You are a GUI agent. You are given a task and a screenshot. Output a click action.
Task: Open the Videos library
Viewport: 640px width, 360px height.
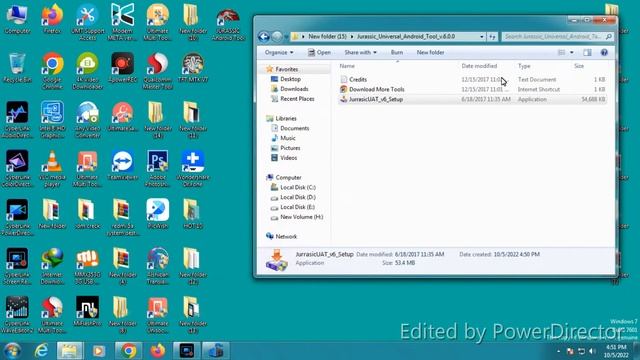click(x=288, y=158)
